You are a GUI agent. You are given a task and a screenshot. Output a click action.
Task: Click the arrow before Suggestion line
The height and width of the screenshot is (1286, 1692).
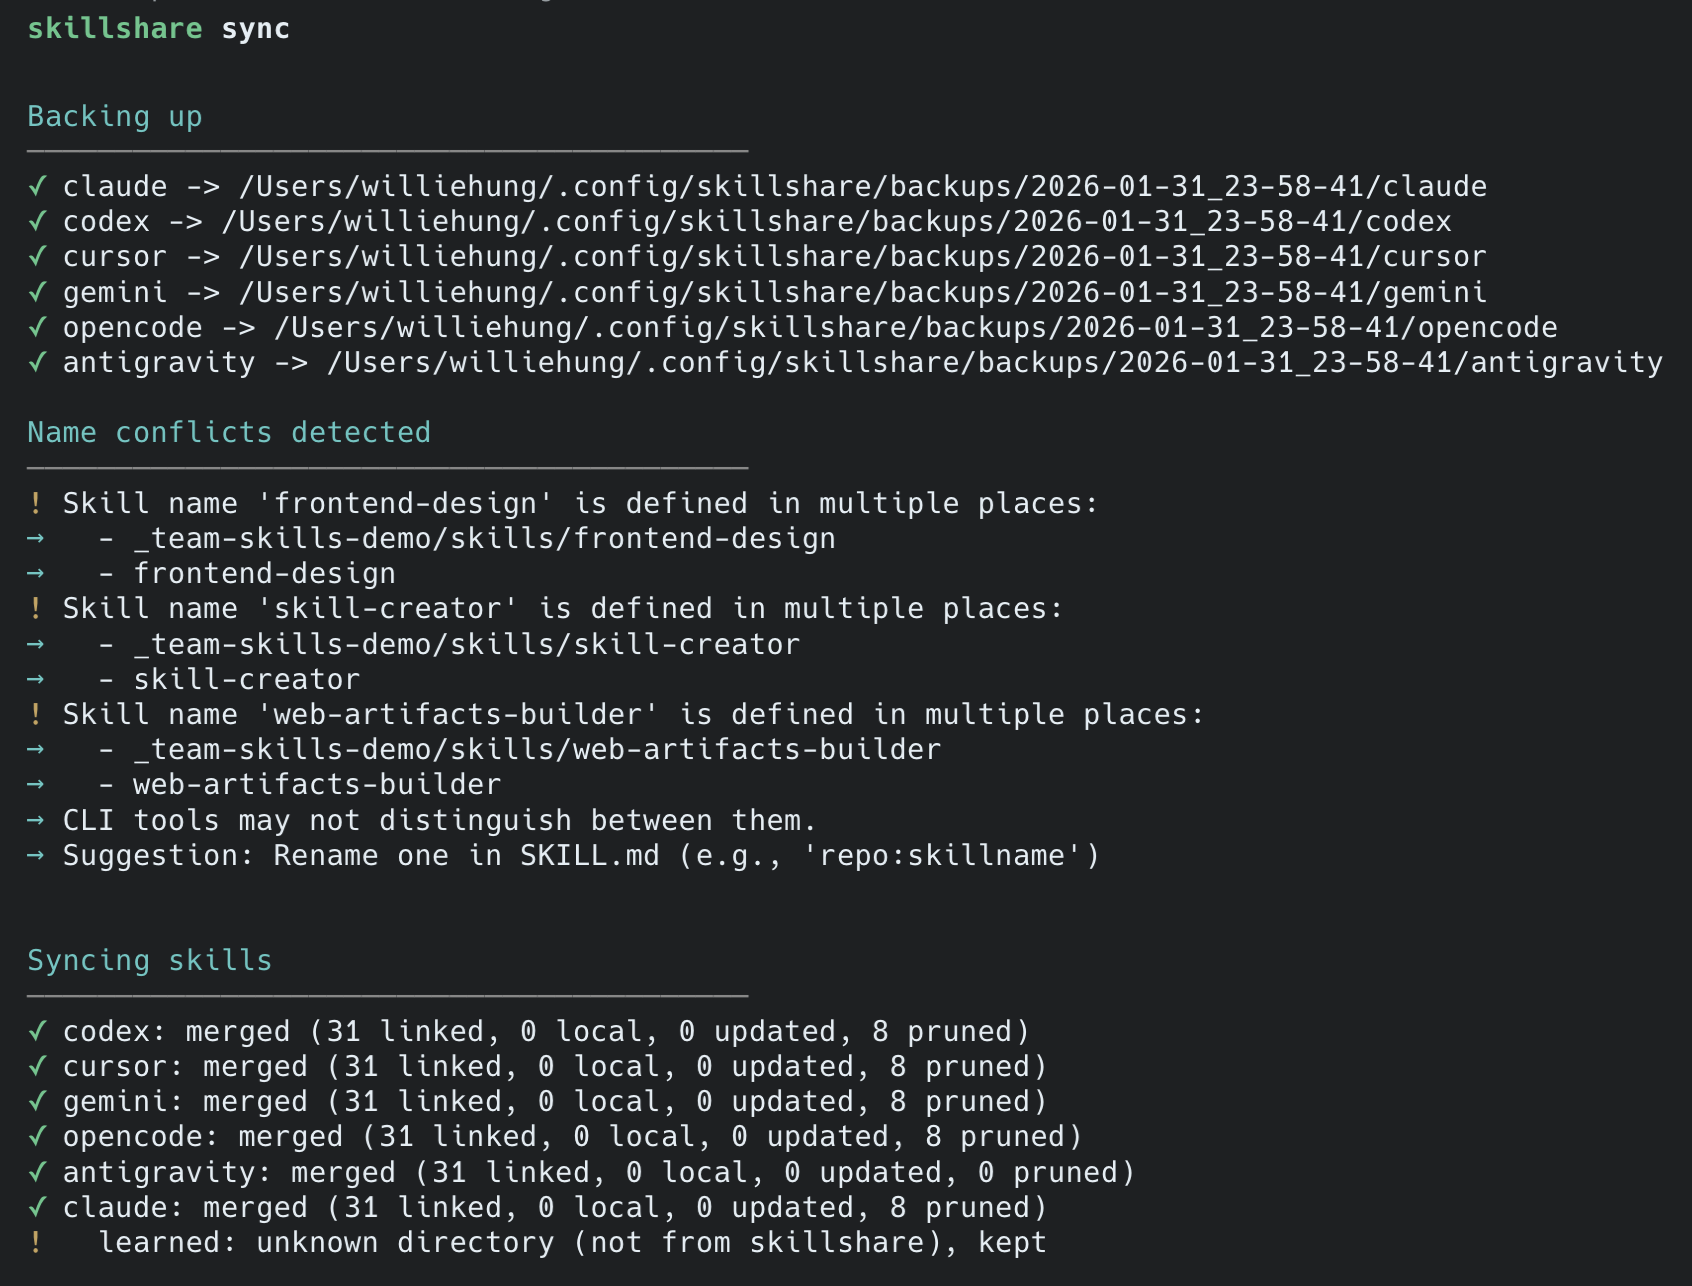click(x=36, y=856)
